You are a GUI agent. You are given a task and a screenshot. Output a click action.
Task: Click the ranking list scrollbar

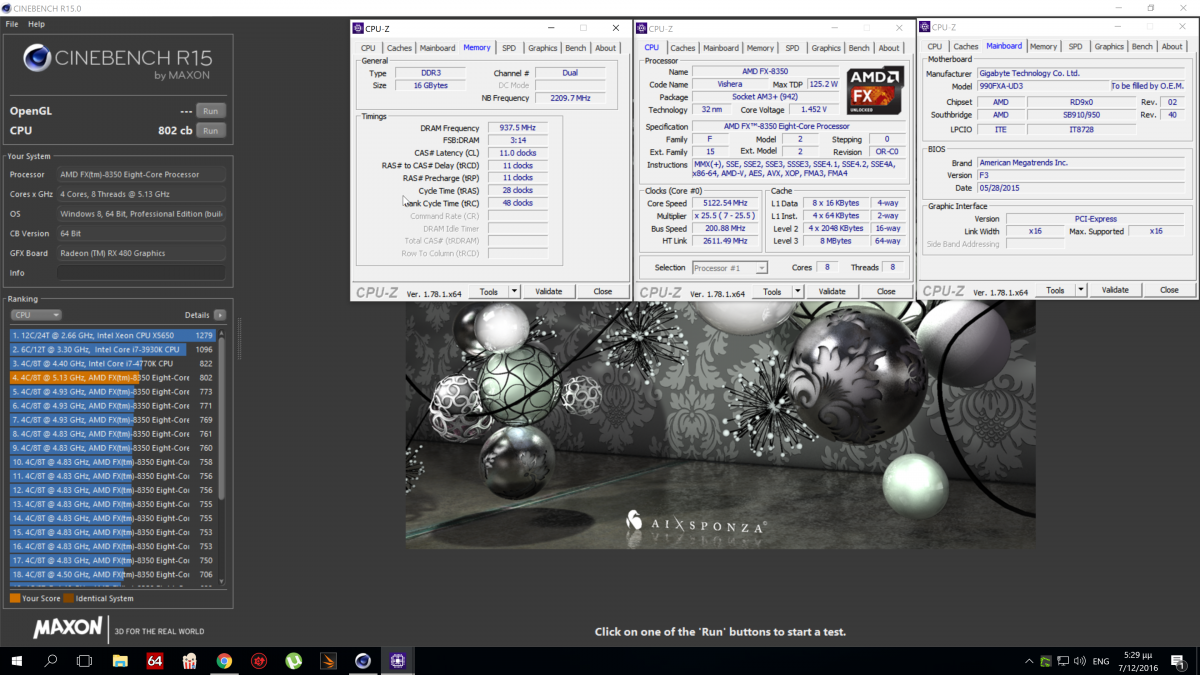click(x=222, y=420)
